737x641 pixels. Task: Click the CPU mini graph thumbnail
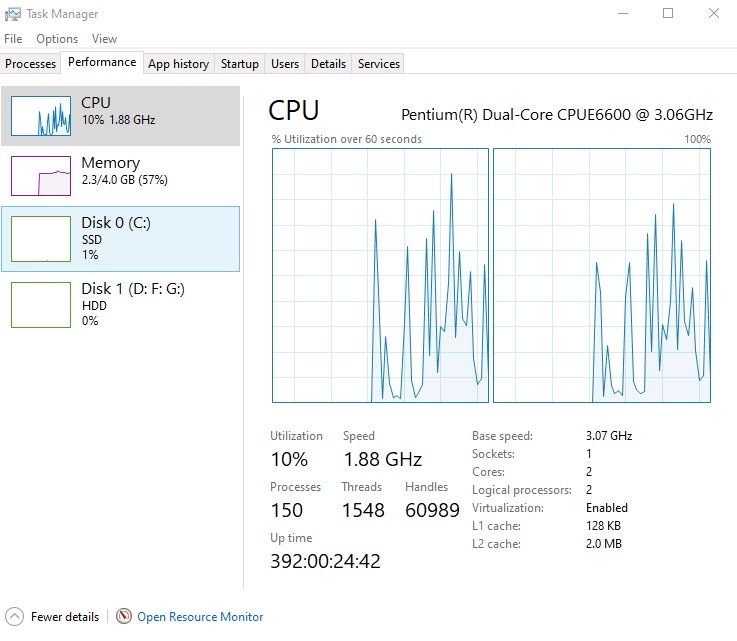click(41, 116)
